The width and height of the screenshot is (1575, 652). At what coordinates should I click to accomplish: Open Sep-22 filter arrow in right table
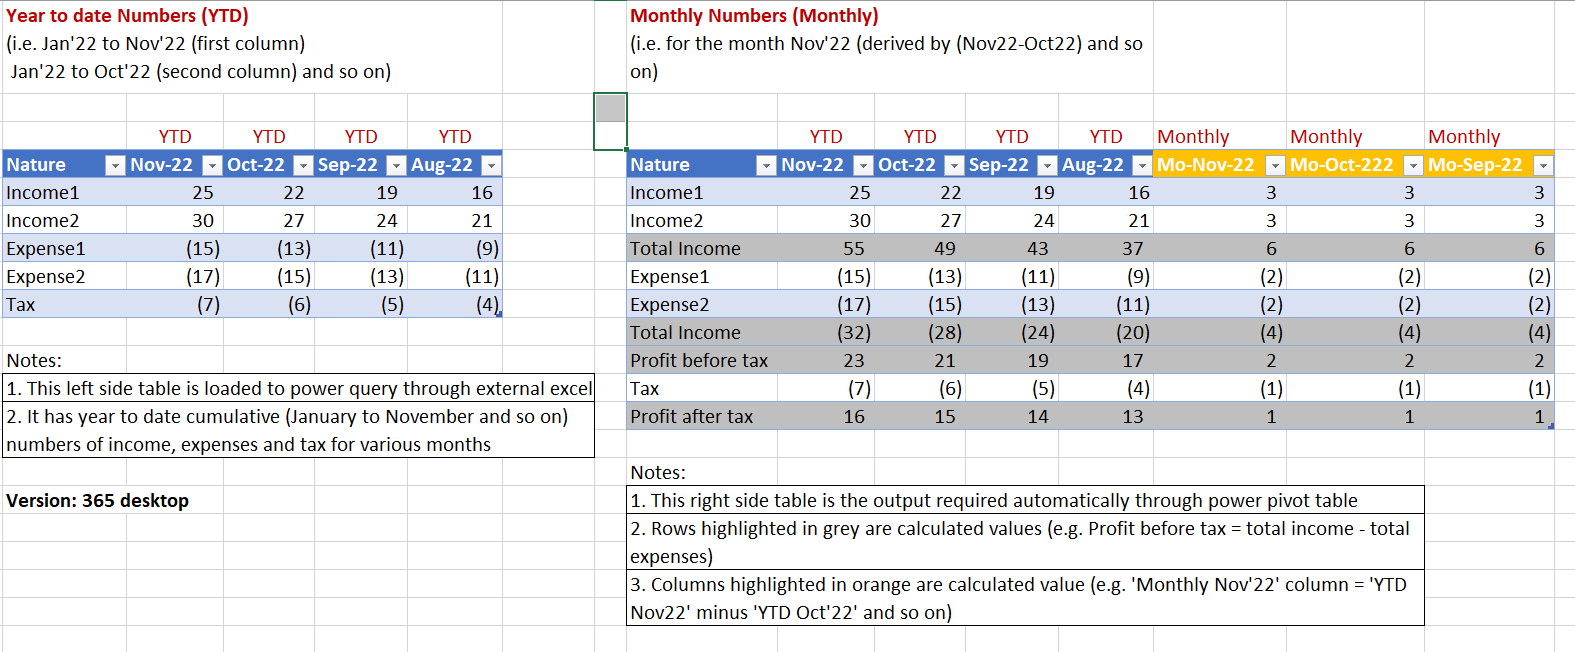1047,165
